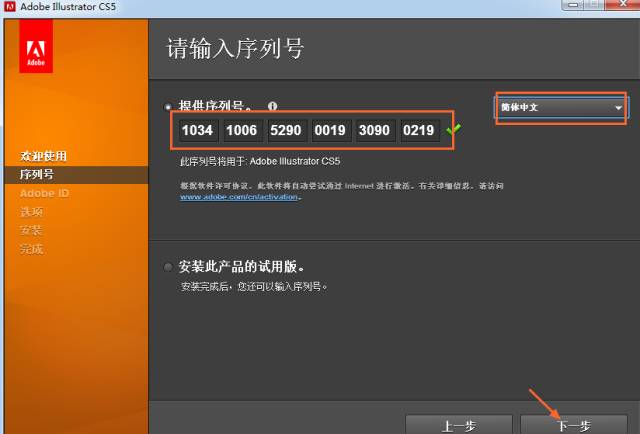This screenshot has width=640, height=434.
Task: Open the 简体中文 language dropdown
Action: 562,107
